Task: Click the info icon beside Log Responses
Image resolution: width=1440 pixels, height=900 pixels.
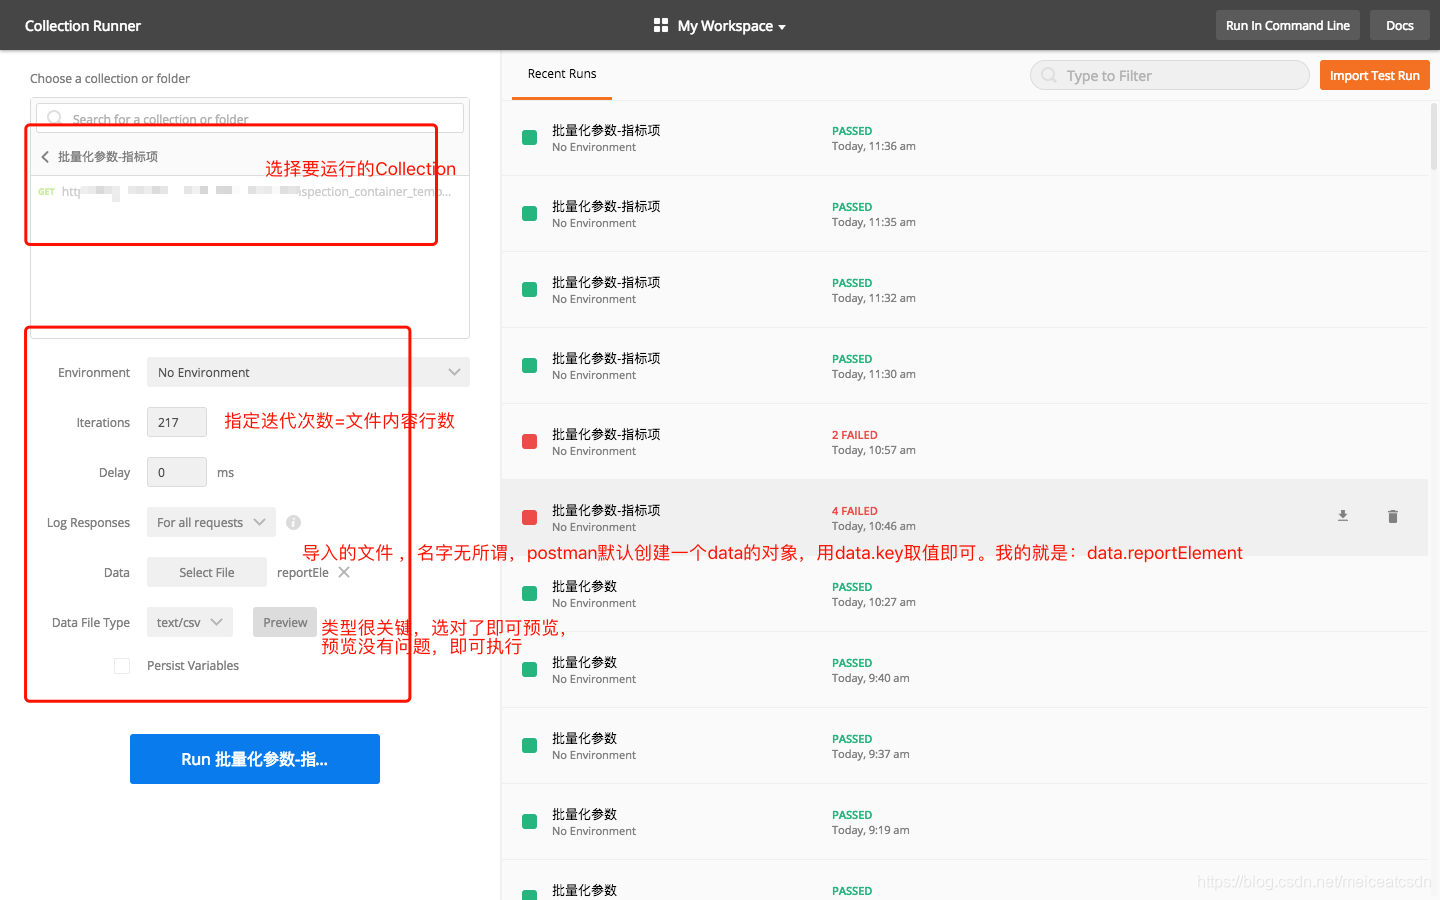Action: coord(291,521)
